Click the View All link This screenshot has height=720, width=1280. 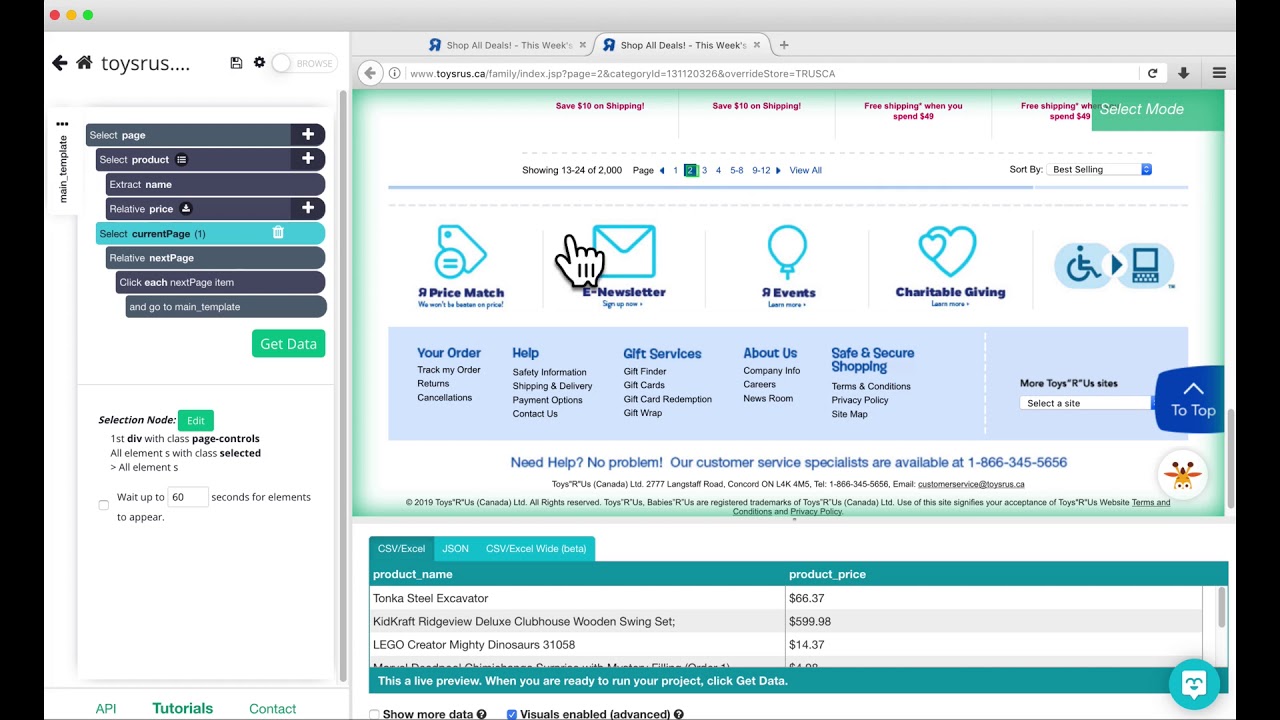(x=806, y=170)
